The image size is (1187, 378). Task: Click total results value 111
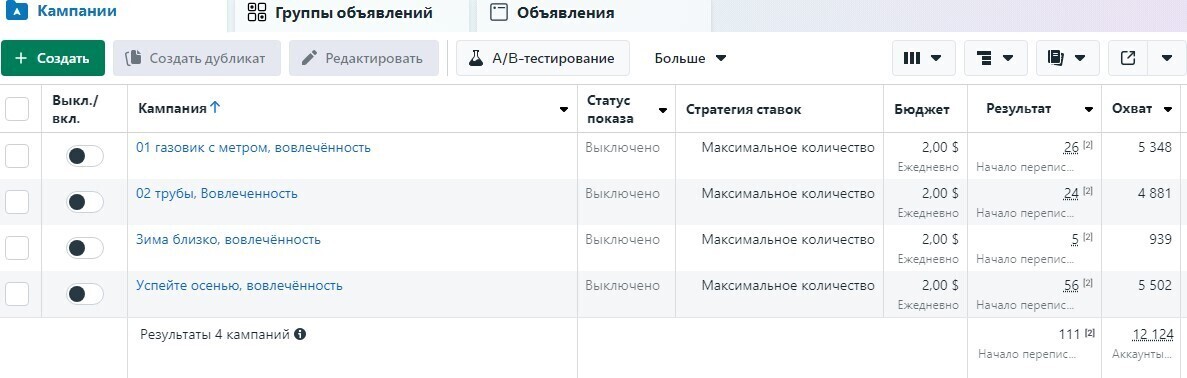click(x=1070, y=334)
